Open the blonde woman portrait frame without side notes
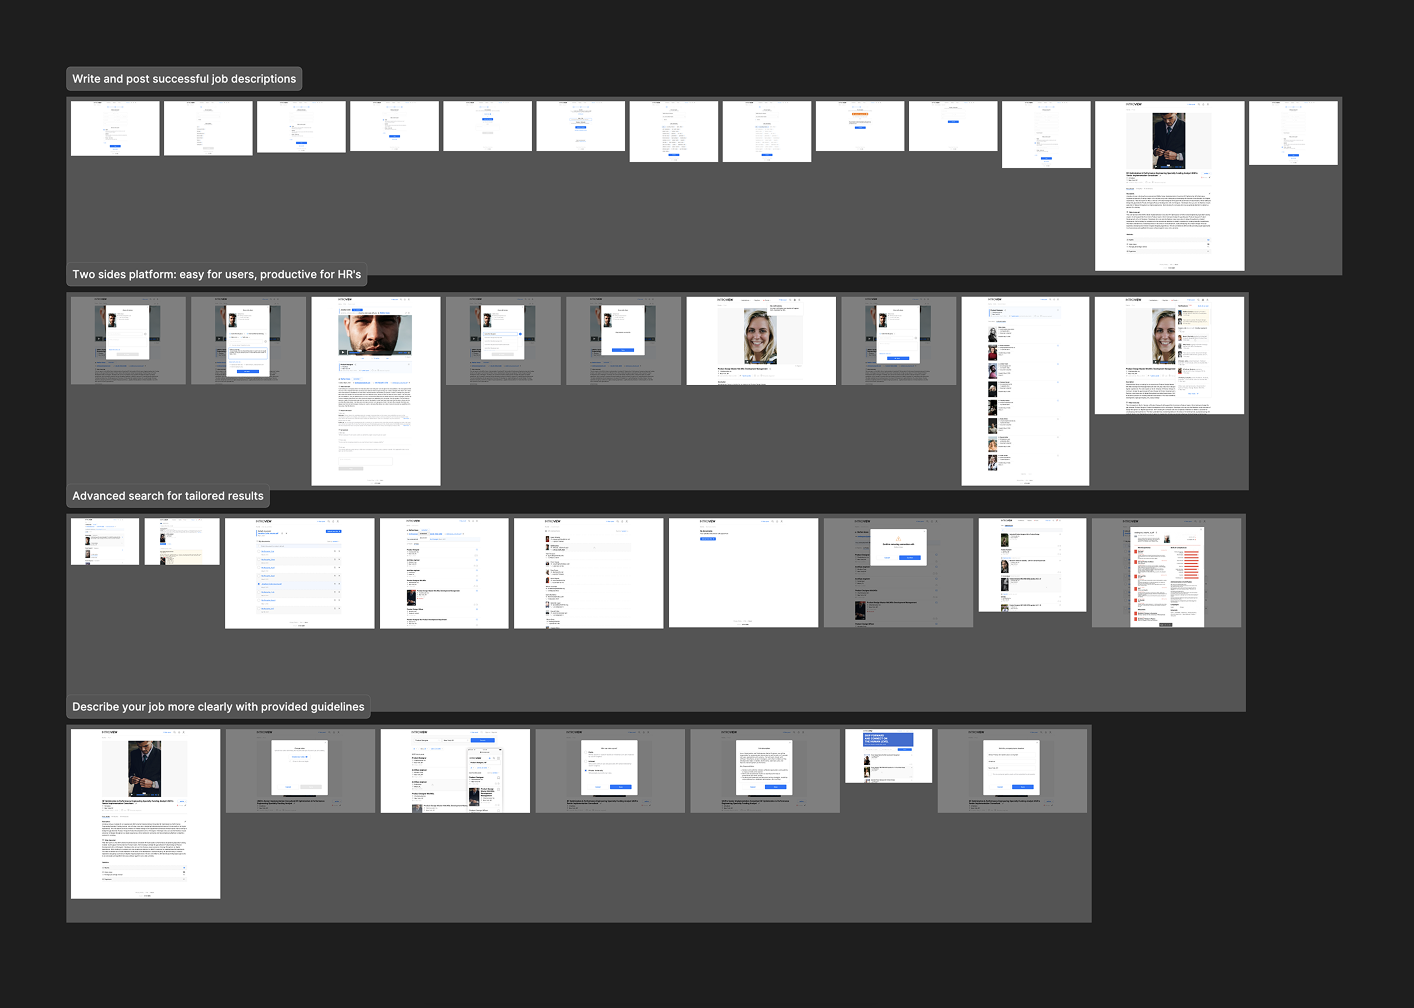The image size is (1414, 1008). coord(761,340)
